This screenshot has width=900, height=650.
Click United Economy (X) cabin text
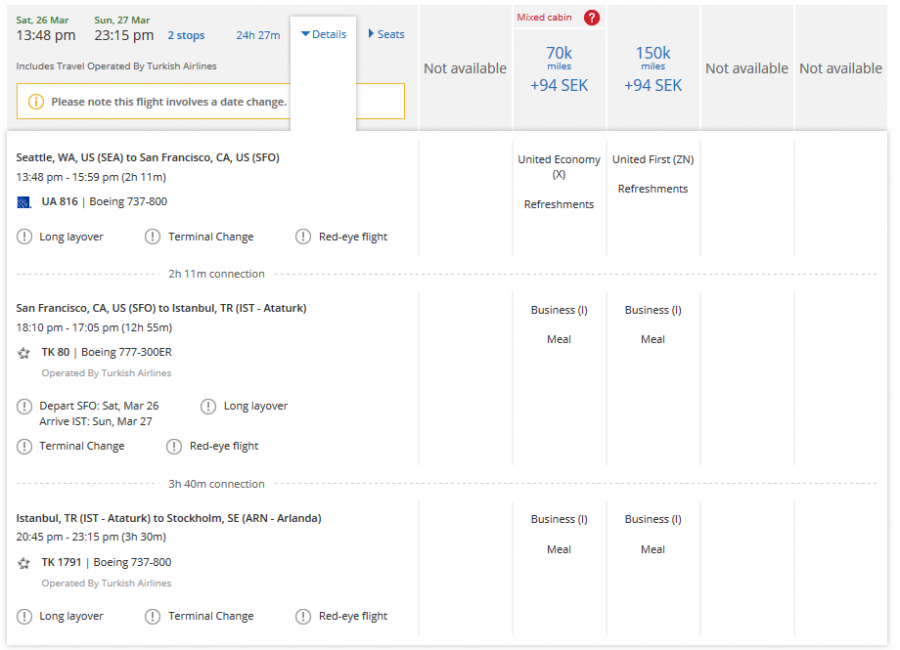pyautogui.click(x=559, y=167)
